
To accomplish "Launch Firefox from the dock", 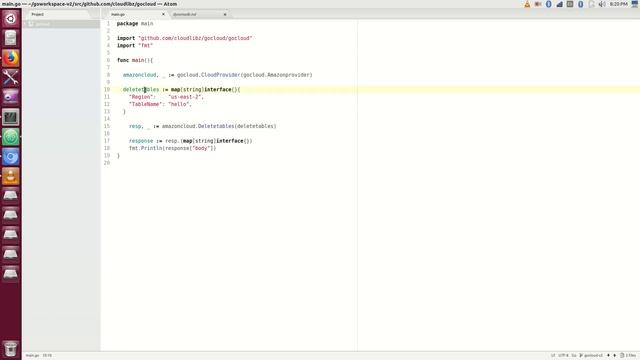I will click(x=11, y=58).
